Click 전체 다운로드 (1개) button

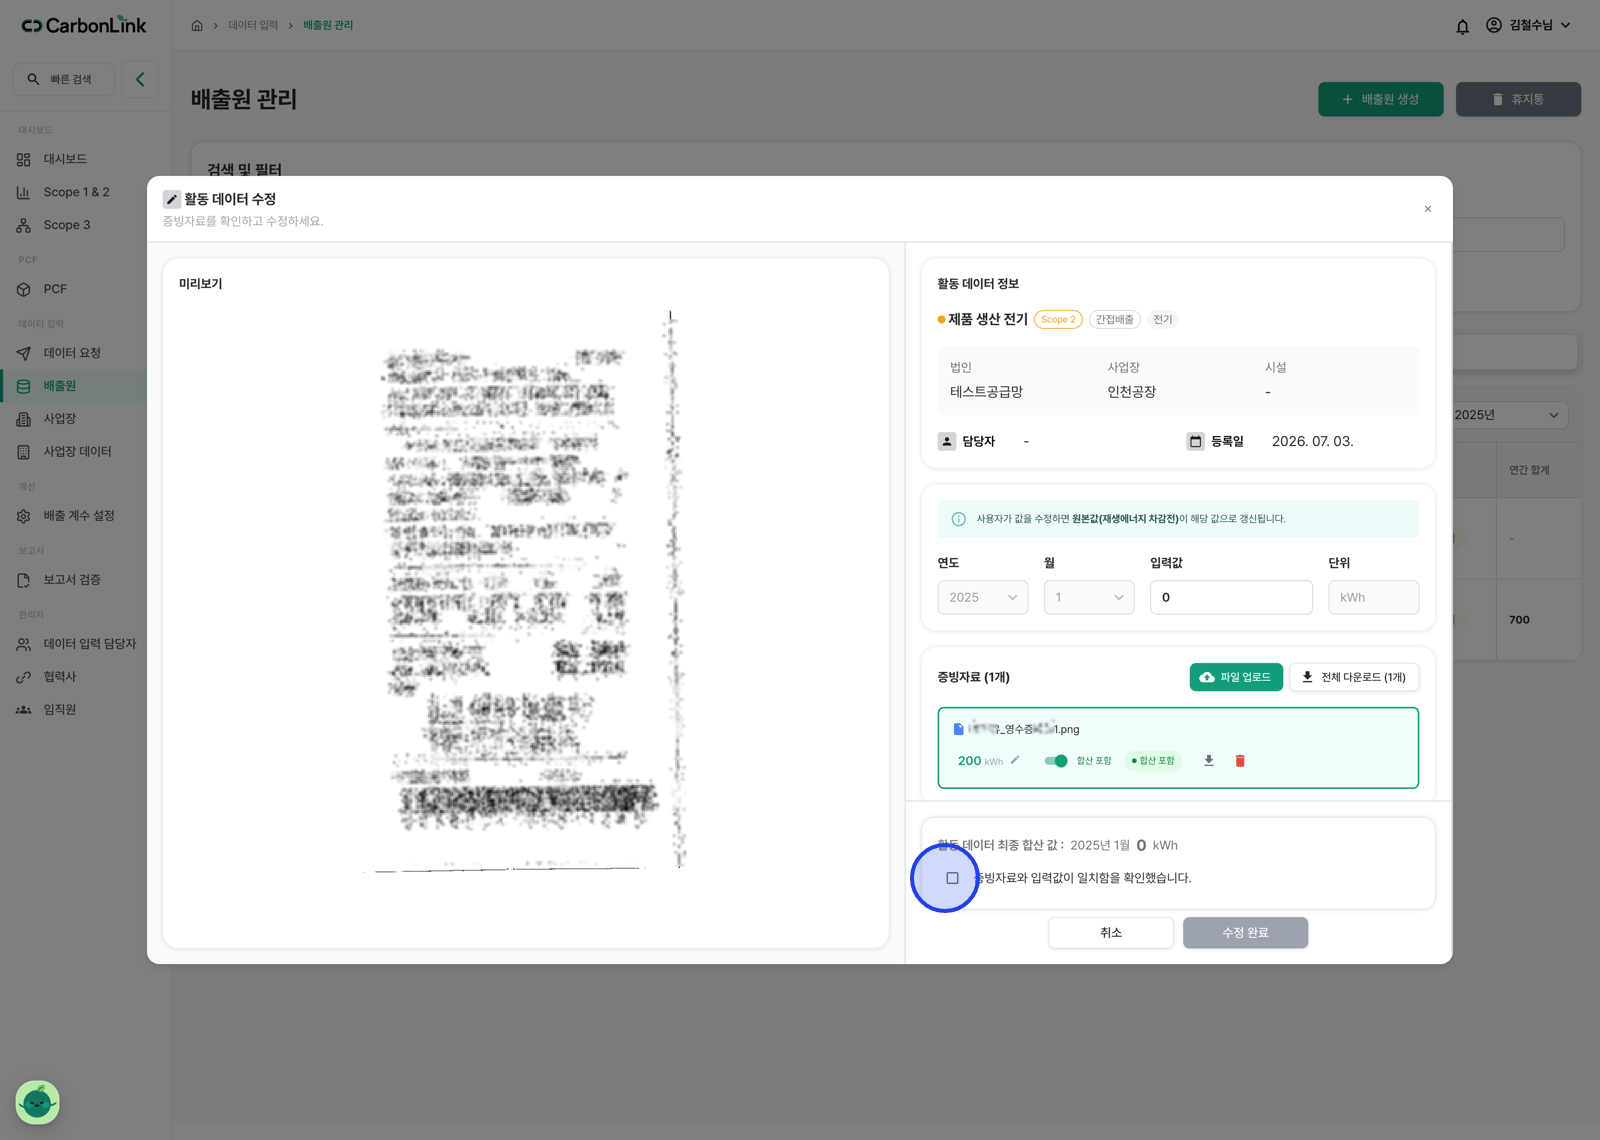pos(1354,677)
